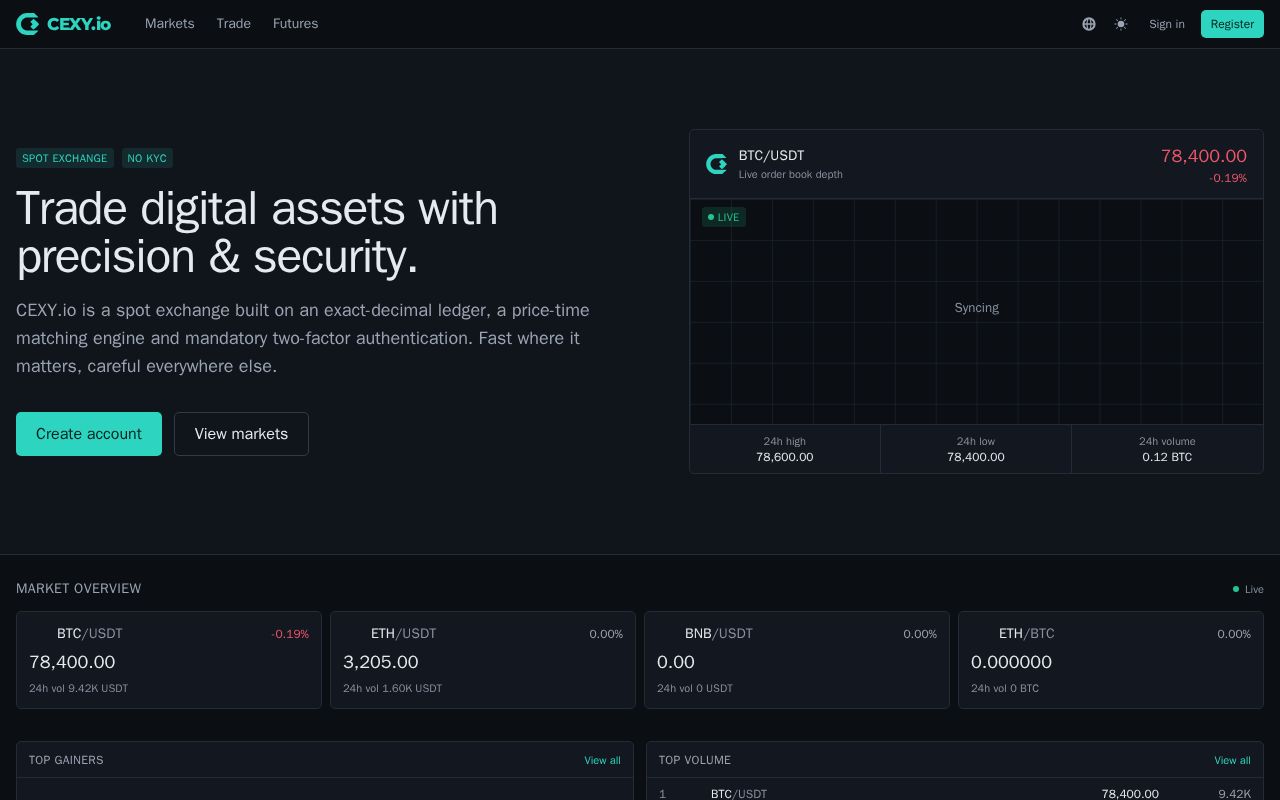Image resolution: width=1280 pixels, height=800 pixels.
Task: Click the View markets button
Action: tap(241, 434)
